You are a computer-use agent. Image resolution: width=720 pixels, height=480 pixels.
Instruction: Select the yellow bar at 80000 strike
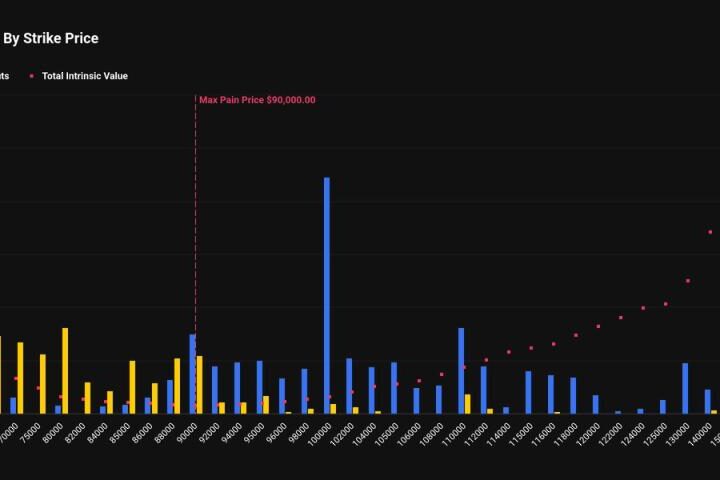pos(65,370)
